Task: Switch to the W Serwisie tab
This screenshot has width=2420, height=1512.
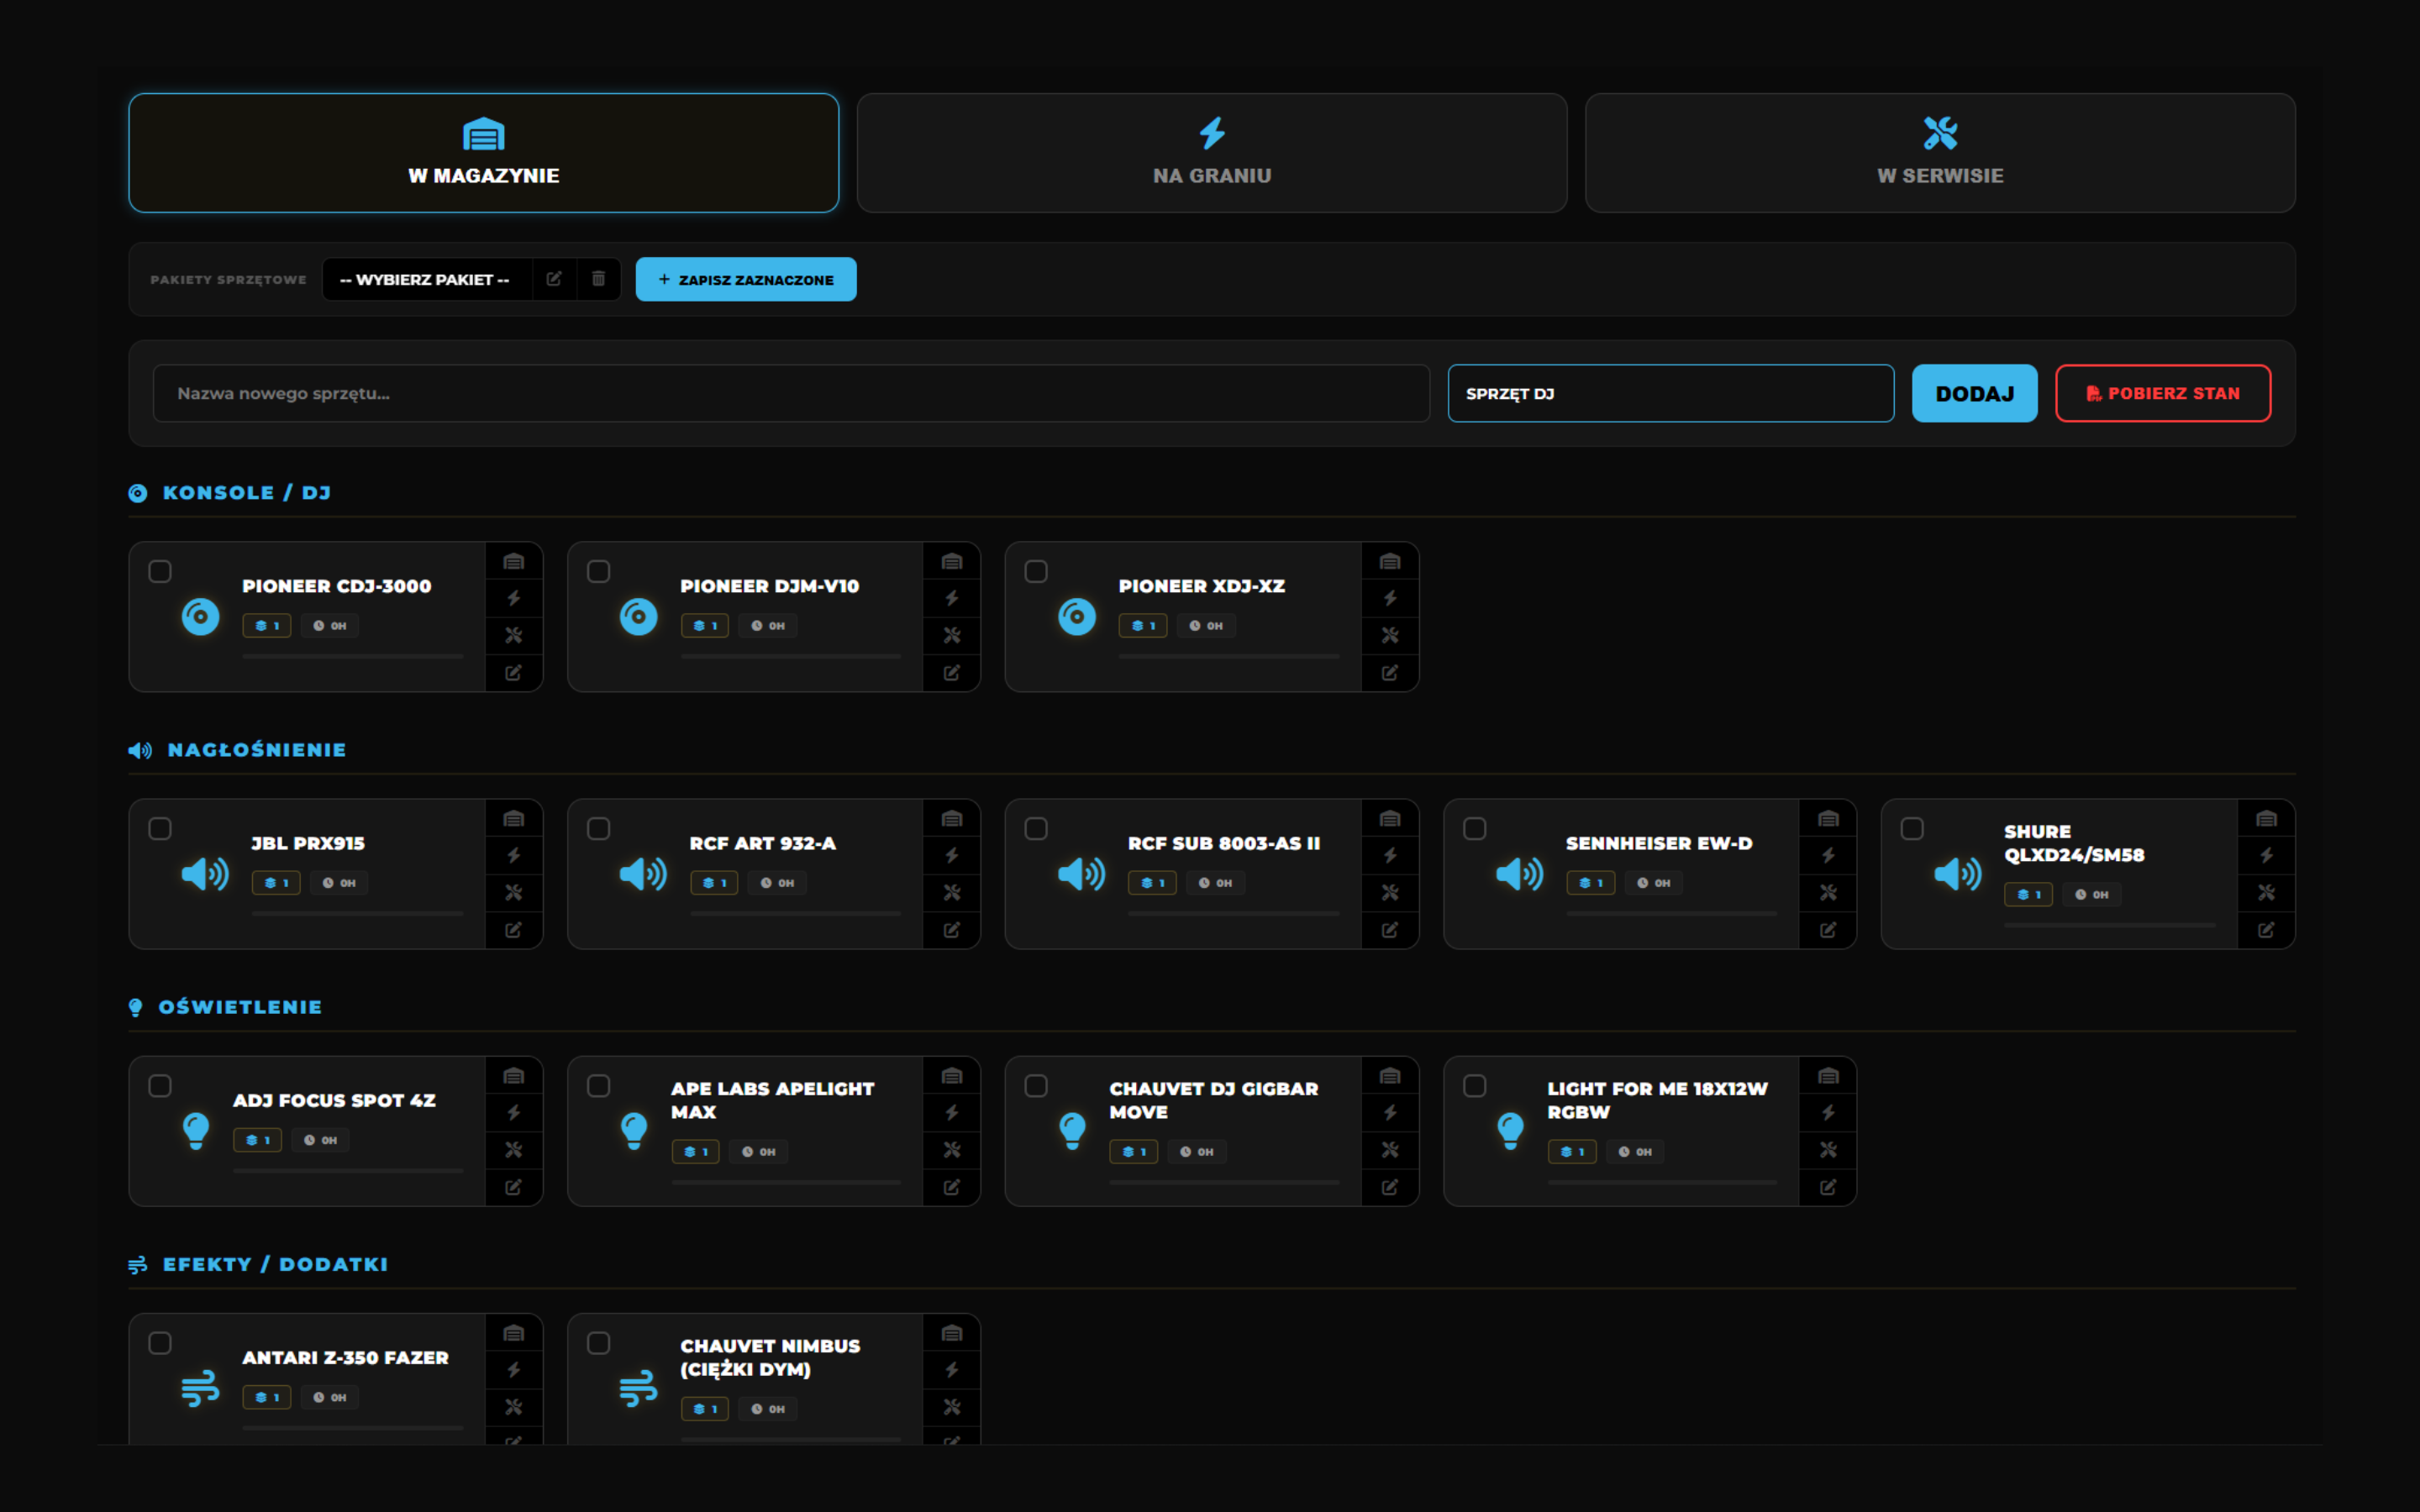Action: point(1939,153)
